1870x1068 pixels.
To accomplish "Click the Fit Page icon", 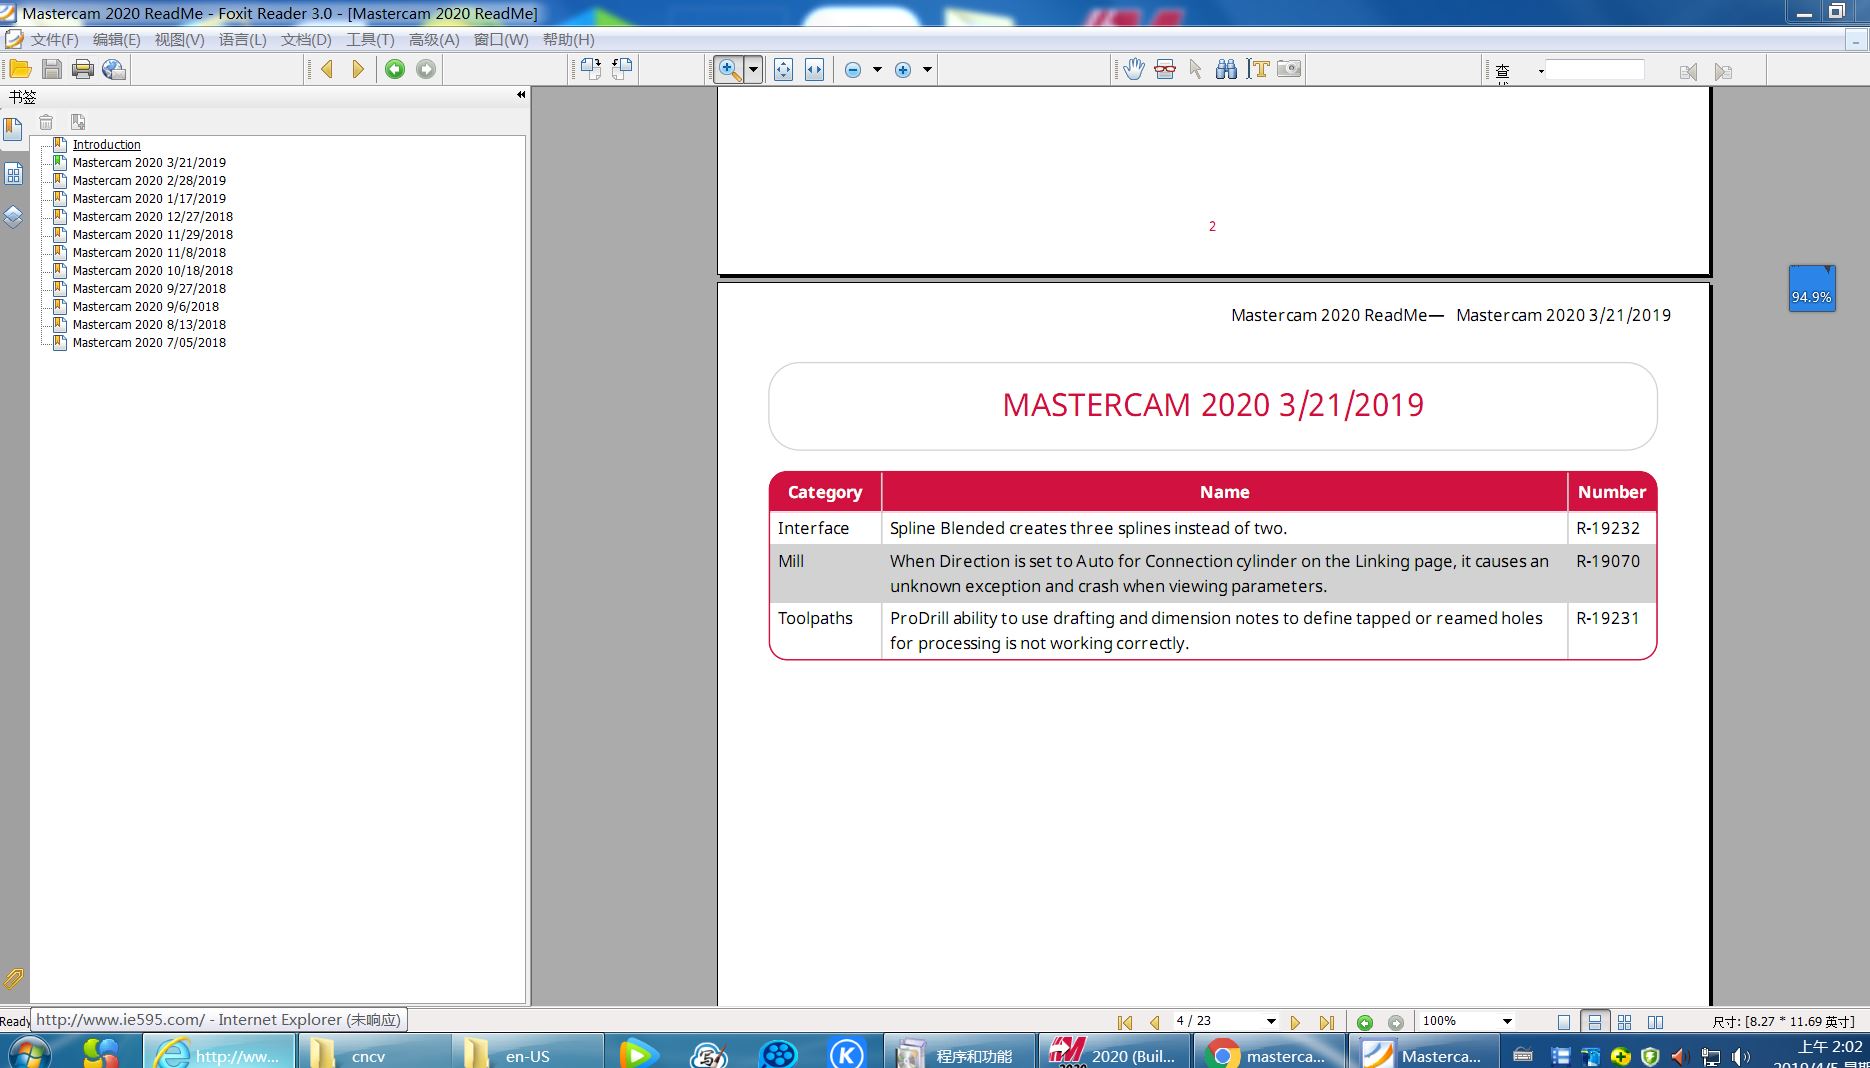I will pyautogui.click(x=784, y=69).
